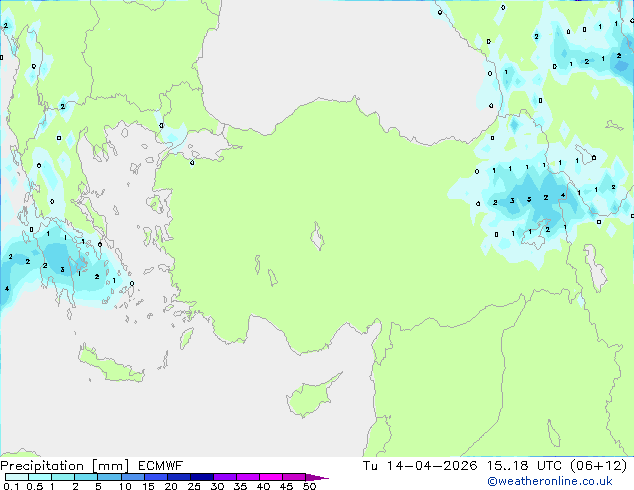The height and width of the screenshot is (490, 634).
Task: Click the 1–2 mm legend color box
Action: pyautogui.click(x=63, y=477)
